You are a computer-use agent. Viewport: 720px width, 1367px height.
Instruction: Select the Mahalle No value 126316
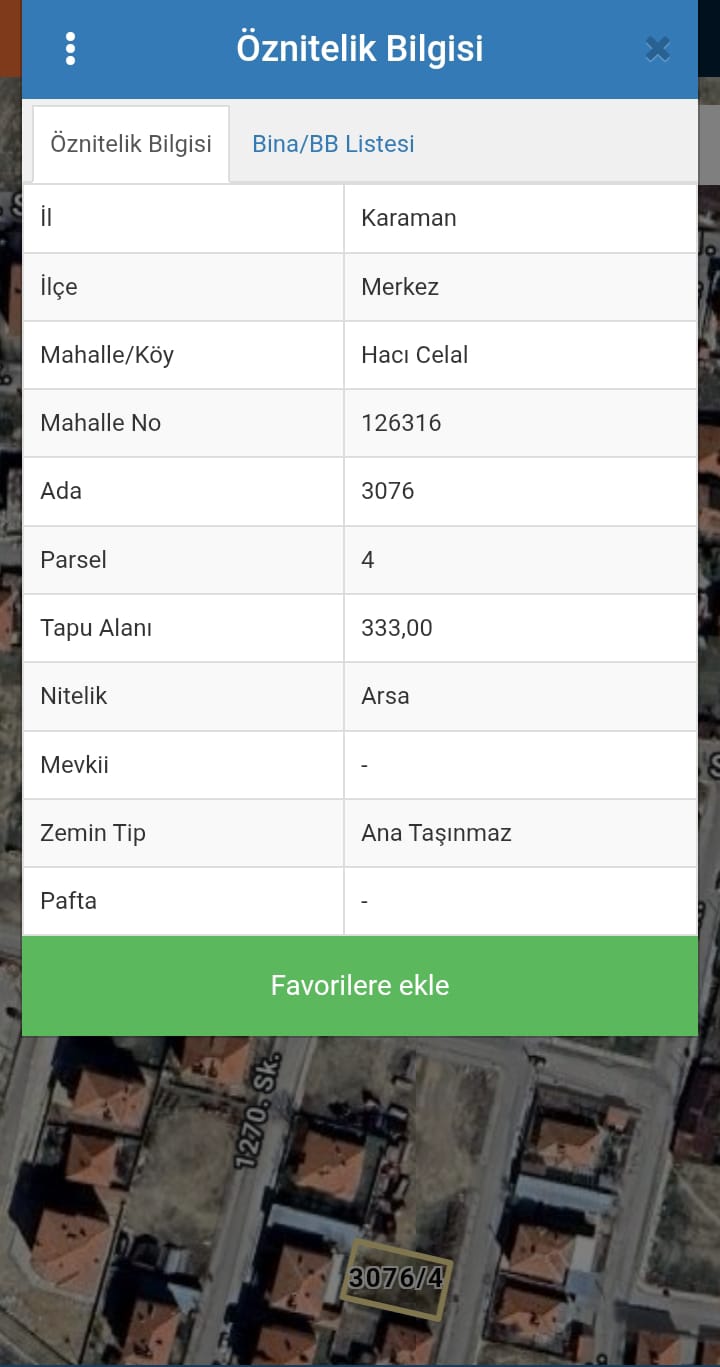[401, 423]
